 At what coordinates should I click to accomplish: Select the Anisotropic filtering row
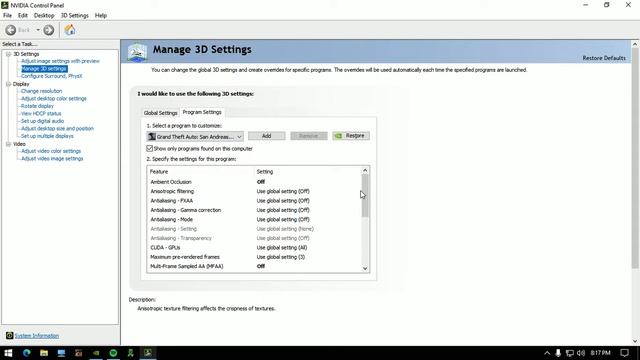coord(254,191)
